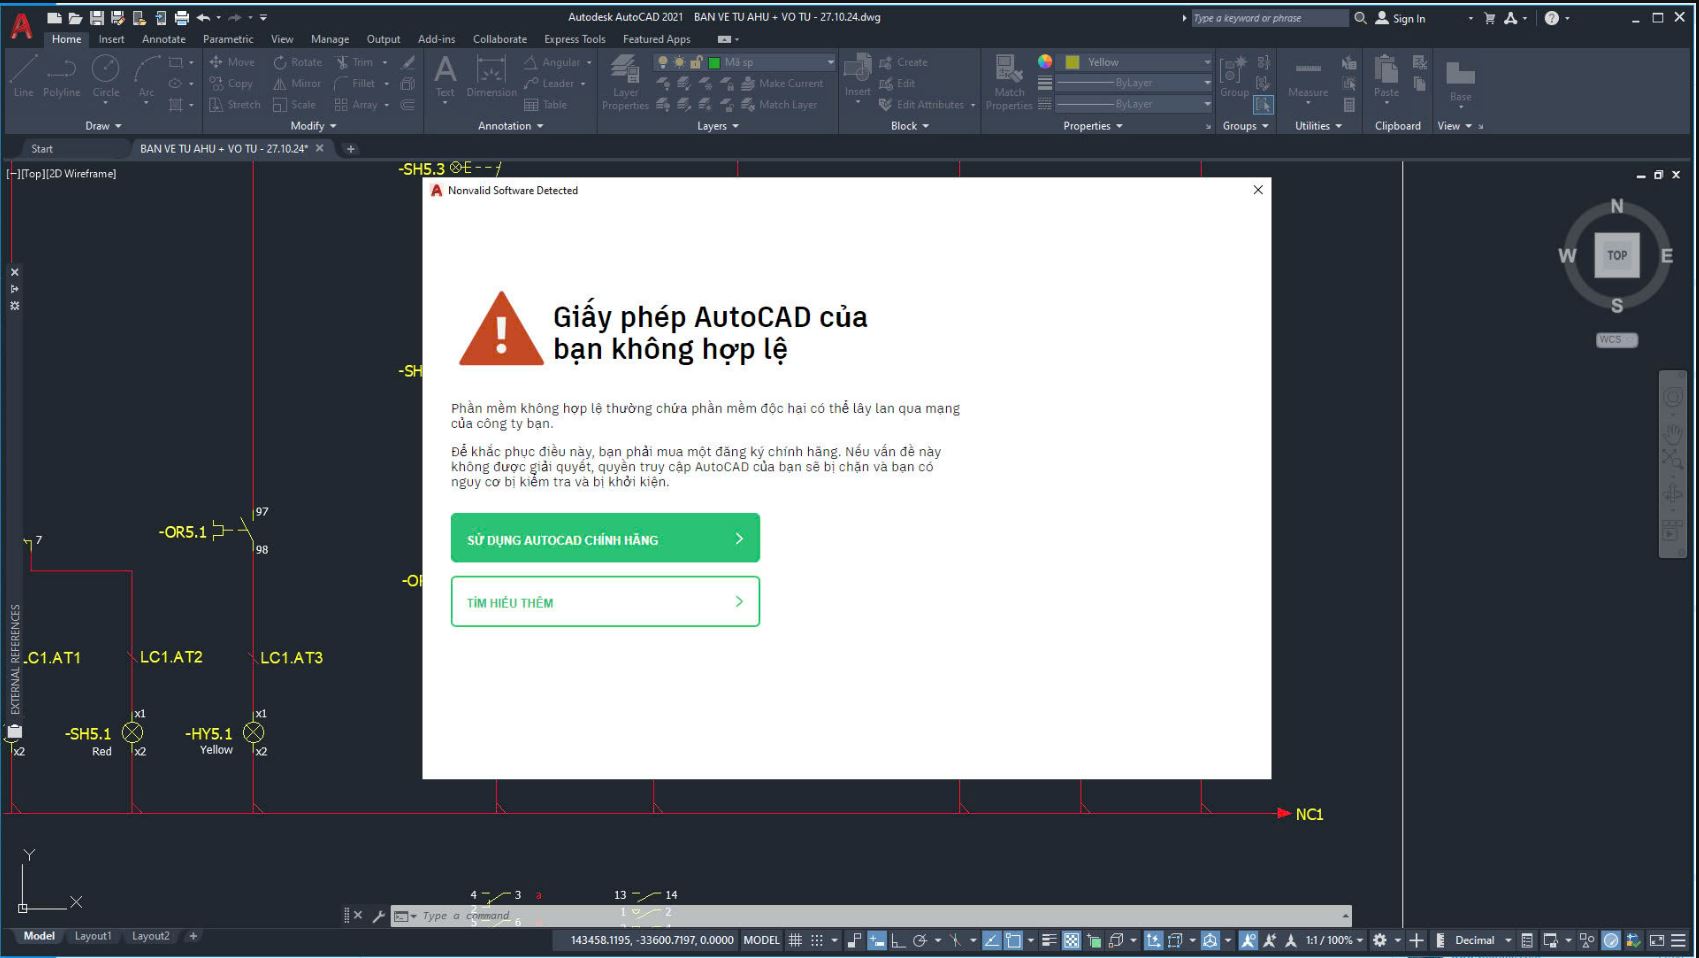Switch to the Annotate ribbon tab

pyautogui.click(x=163, y=39)
